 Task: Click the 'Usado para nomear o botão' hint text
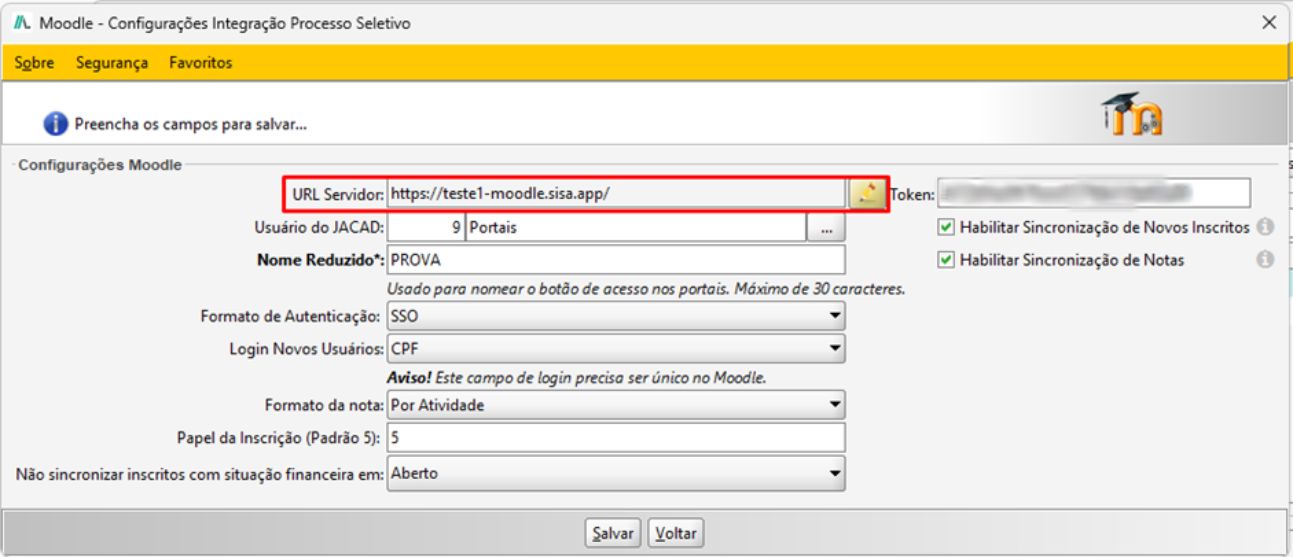pyautogui.click(x=646, y=289)
